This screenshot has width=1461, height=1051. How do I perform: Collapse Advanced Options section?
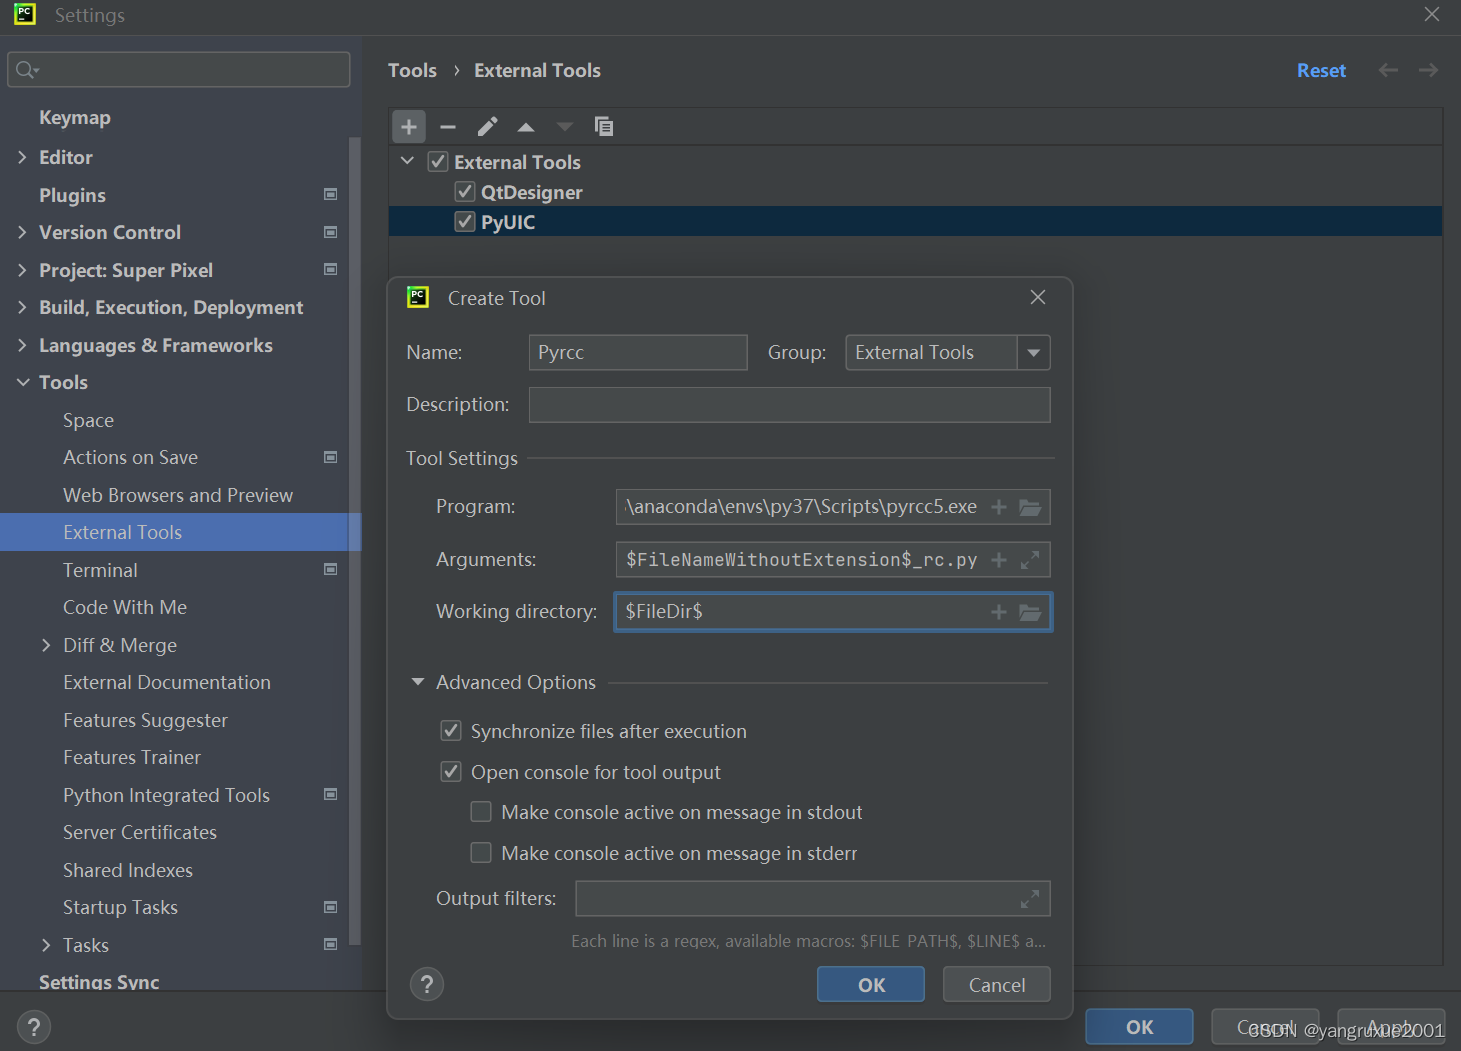pyautogui.click(x=418, y=682)
